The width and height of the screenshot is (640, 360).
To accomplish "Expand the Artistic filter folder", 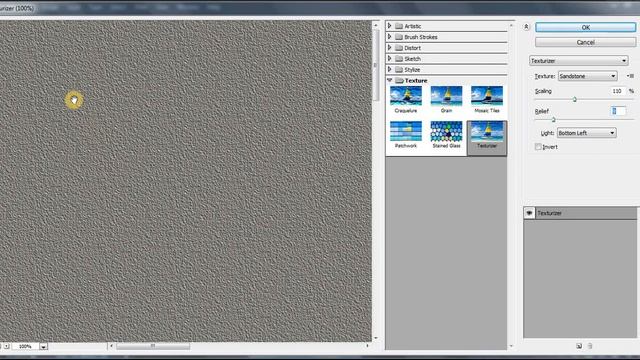I will [389, 26].
